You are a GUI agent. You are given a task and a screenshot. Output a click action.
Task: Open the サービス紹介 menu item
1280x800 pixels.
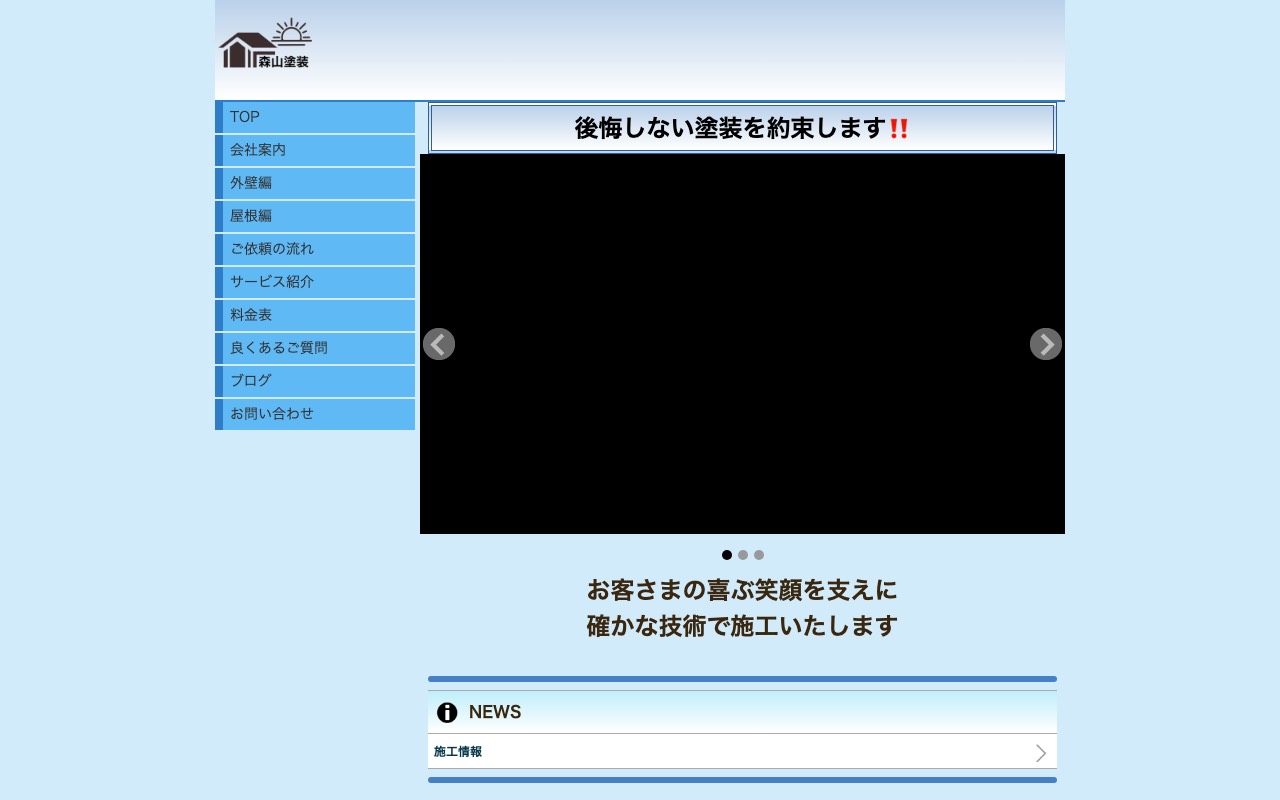coord(315,282)
